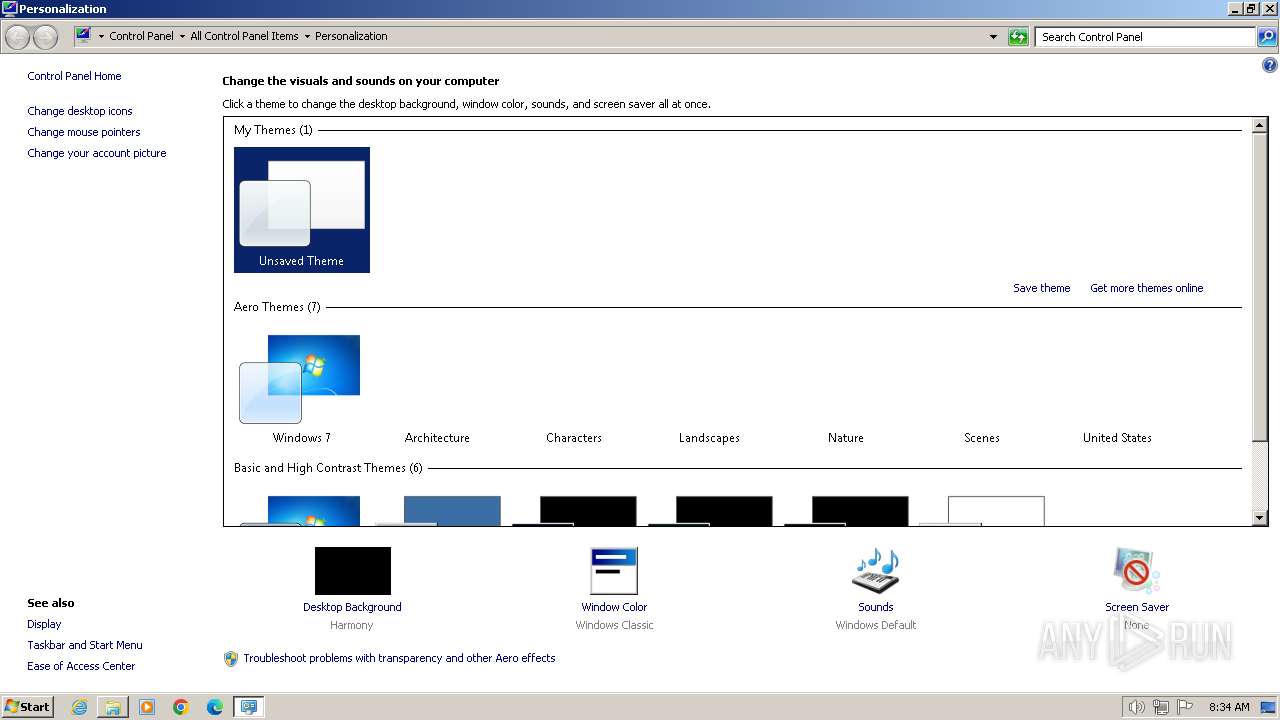Expand the root dropdown before Control Panel
The height and width of the screenshot is (720, 1280).
pyautogui.click(x=101, y=36)
